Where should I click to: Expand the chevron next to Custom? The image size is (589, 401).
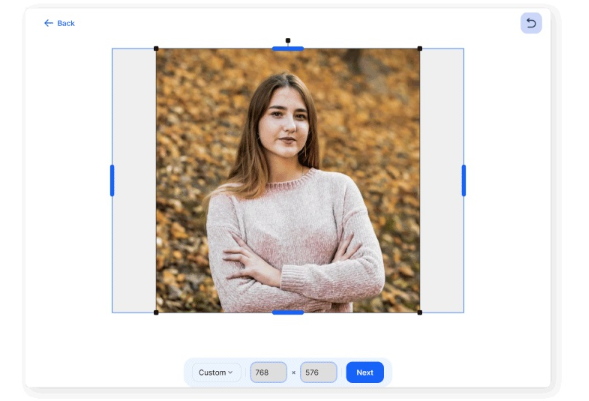(x=230, y=372)
